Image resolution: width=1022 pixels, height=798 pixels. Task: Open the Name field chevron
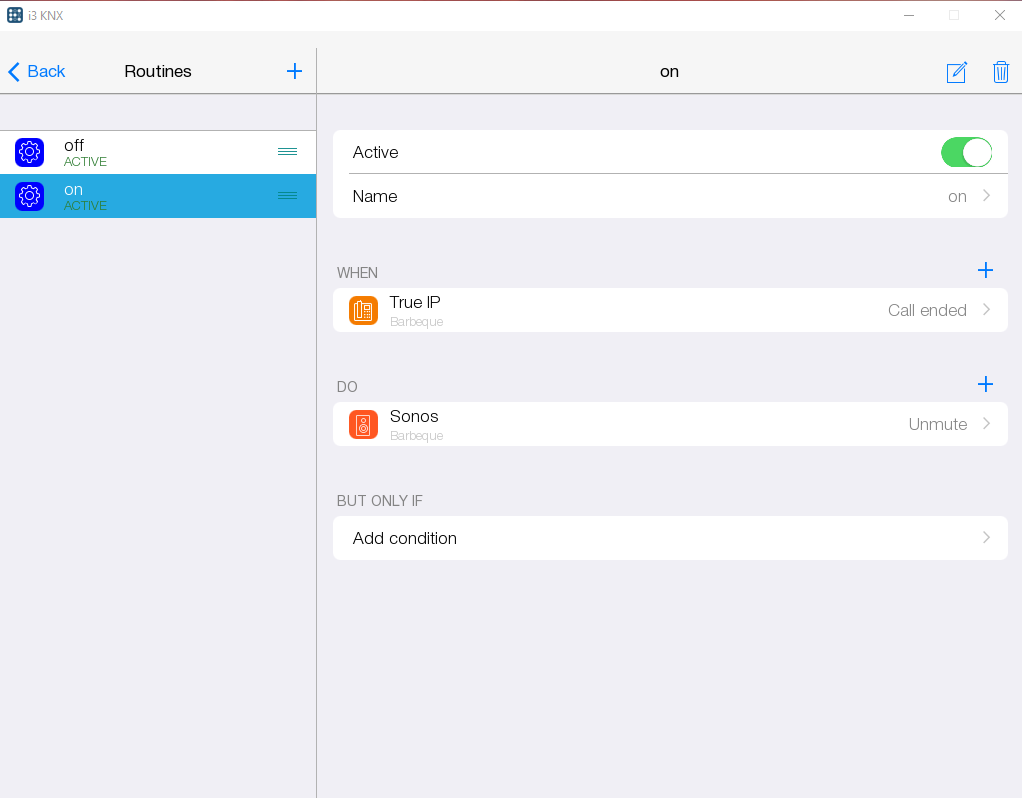coord(986,196)
